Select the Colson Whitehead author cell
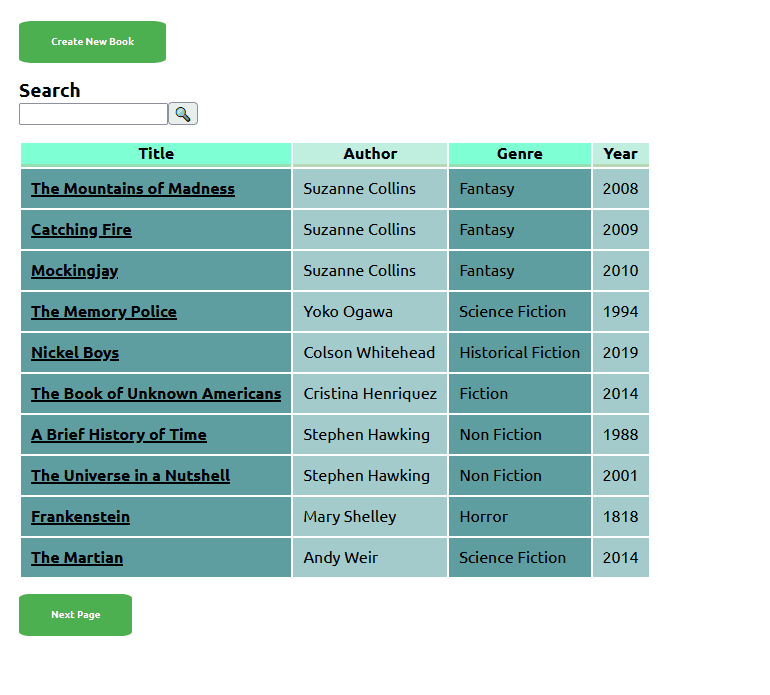The image size is (770, 695). (x=370, y=353)
